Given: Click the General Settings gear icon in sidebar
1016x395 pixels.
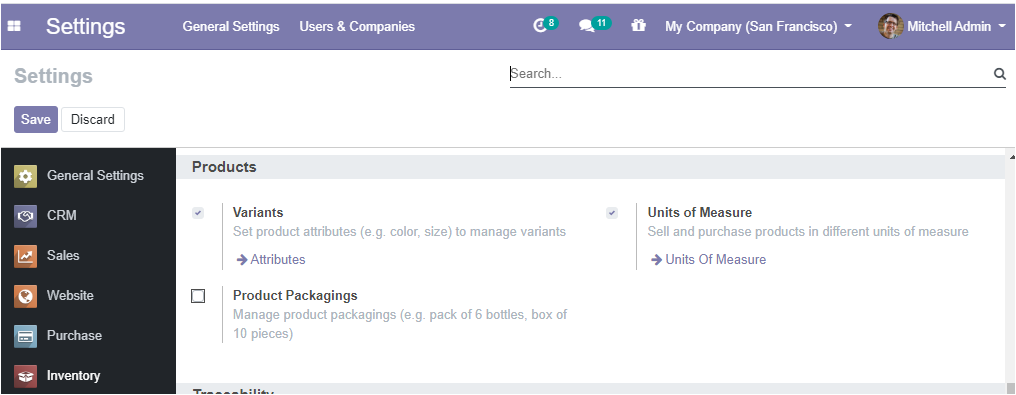Looking at the screenshot, I should (25, 176).
